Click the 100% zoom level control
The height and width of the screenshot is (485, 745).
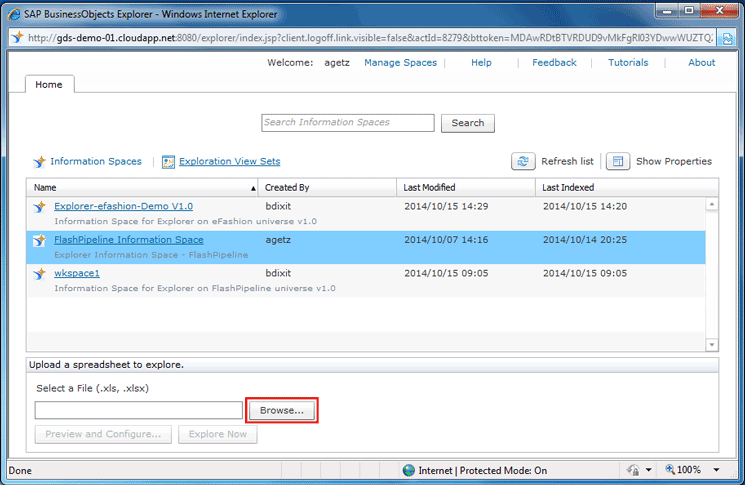pos(683,470)
